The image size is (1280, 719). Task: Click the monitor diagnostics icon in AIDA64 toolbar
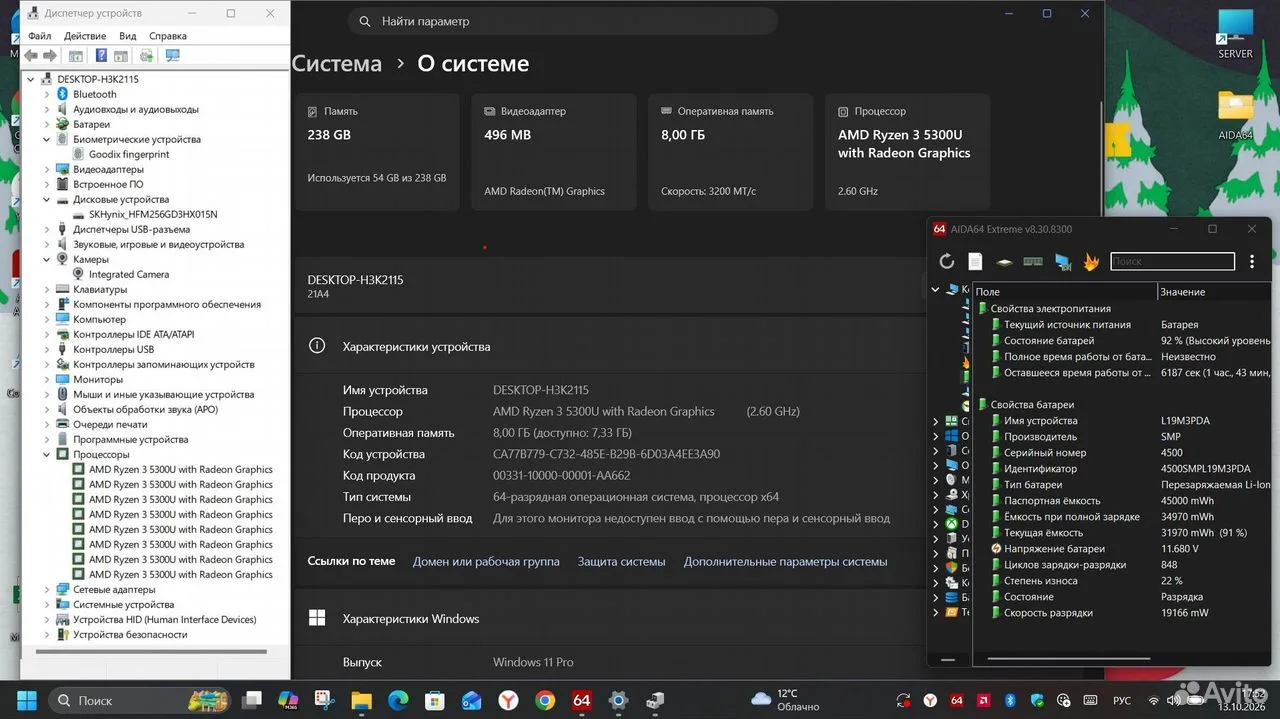1062,262
